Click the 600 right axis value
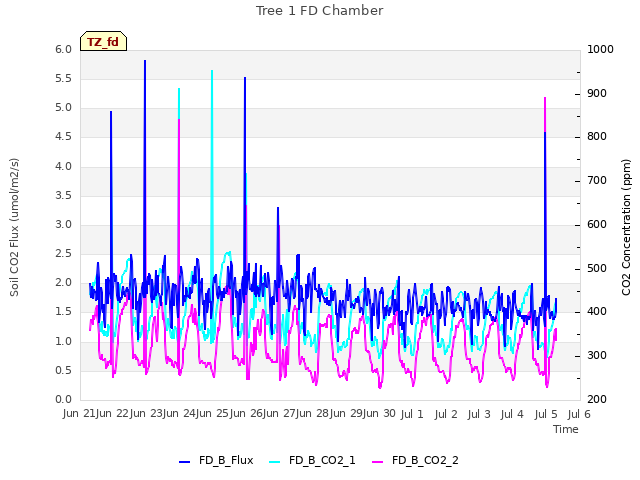 (x=597, y=225)
